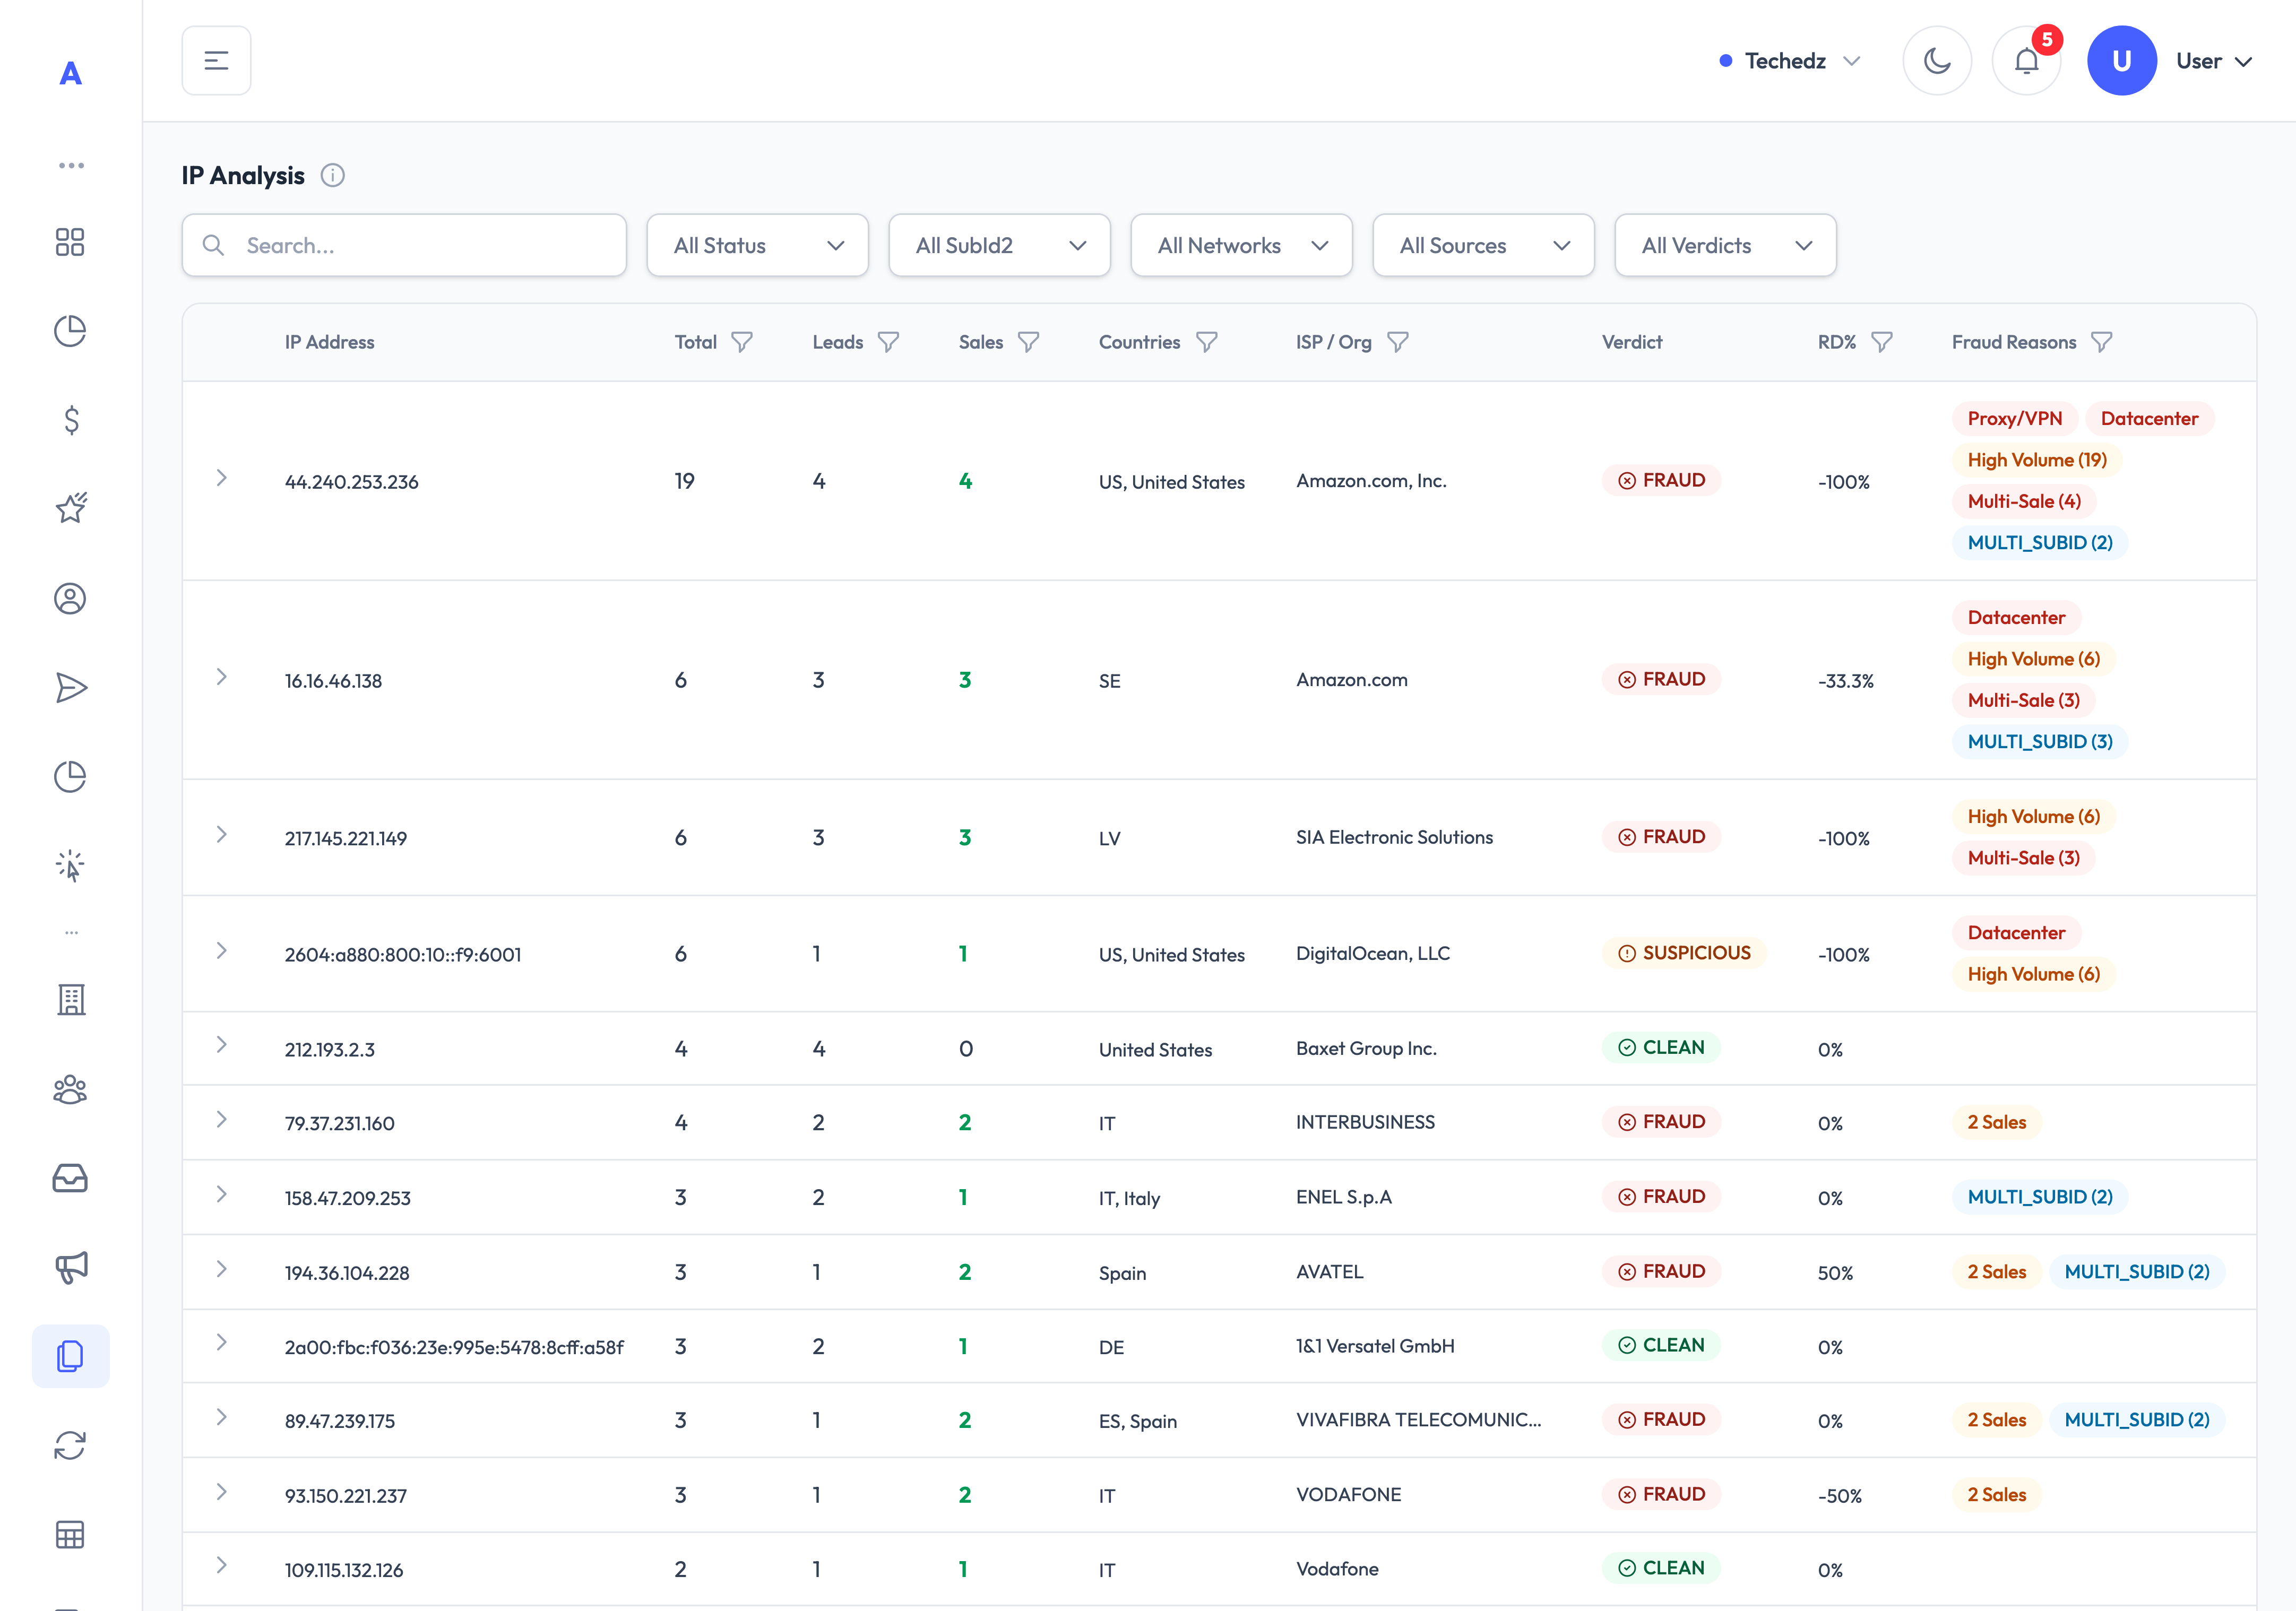This screenshot has width=2296, height=1611.
Task: Select the SIA Electronic Solutions cell
Action: [x=1394, y=838]
